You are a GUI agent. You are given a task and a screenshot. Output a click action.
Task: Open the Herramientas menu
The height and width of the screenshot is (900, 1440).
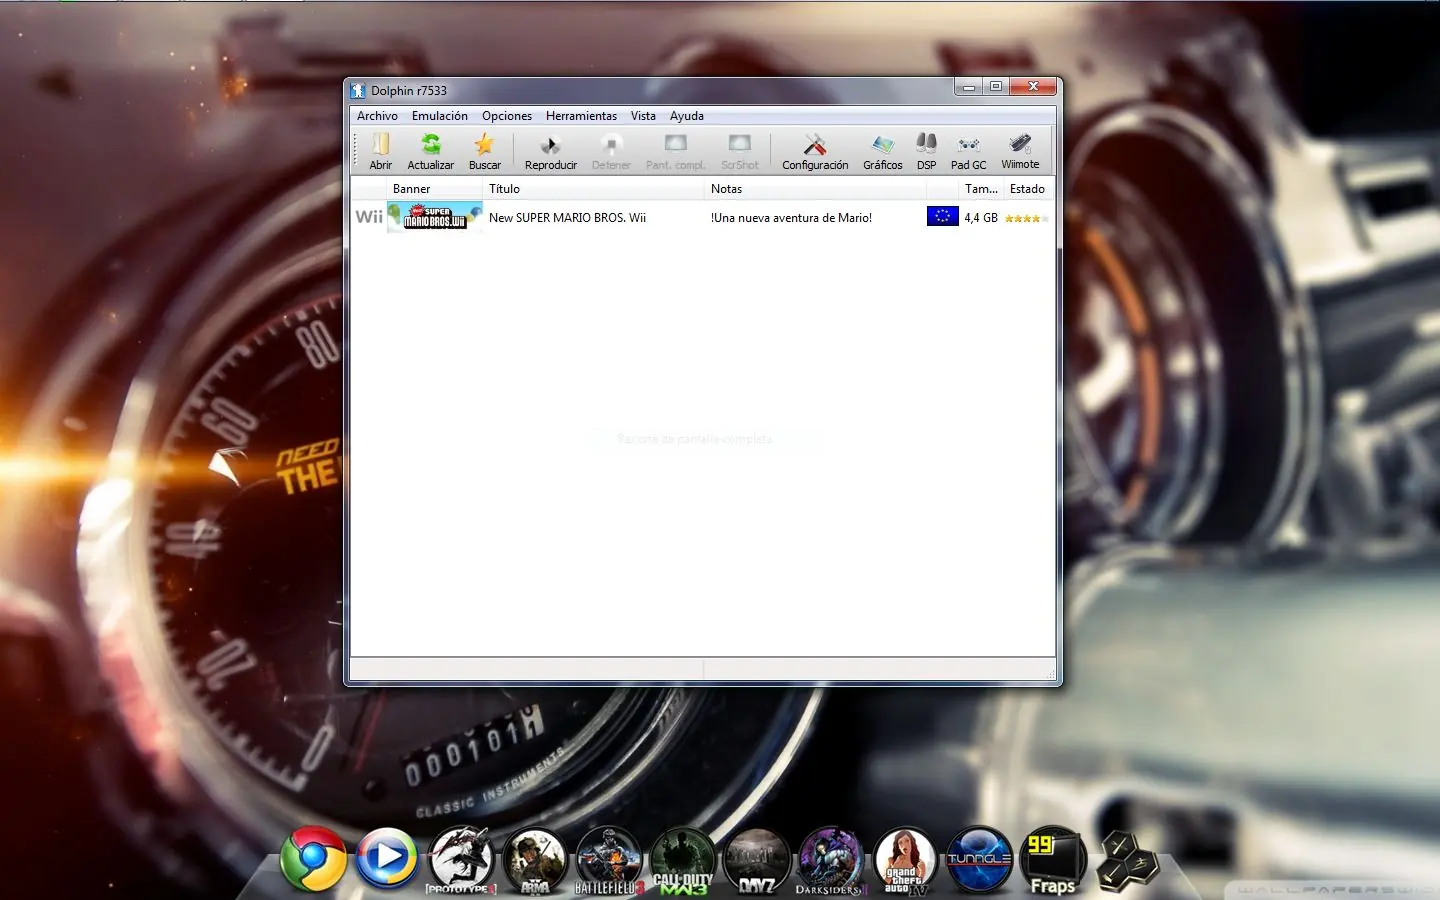[581, 116]
